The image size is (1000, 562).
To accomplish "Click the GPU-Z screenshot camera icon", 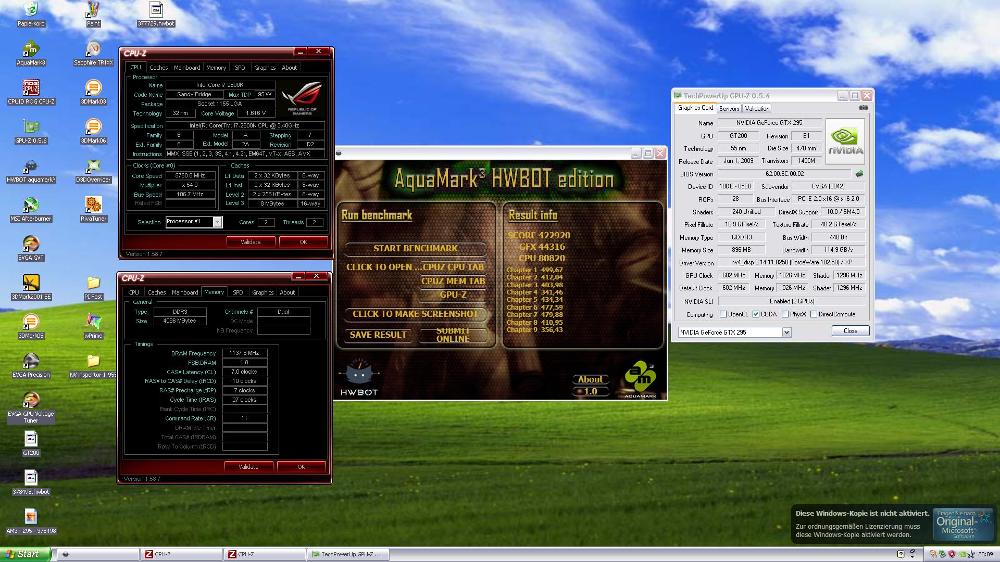I will point(863,108).
